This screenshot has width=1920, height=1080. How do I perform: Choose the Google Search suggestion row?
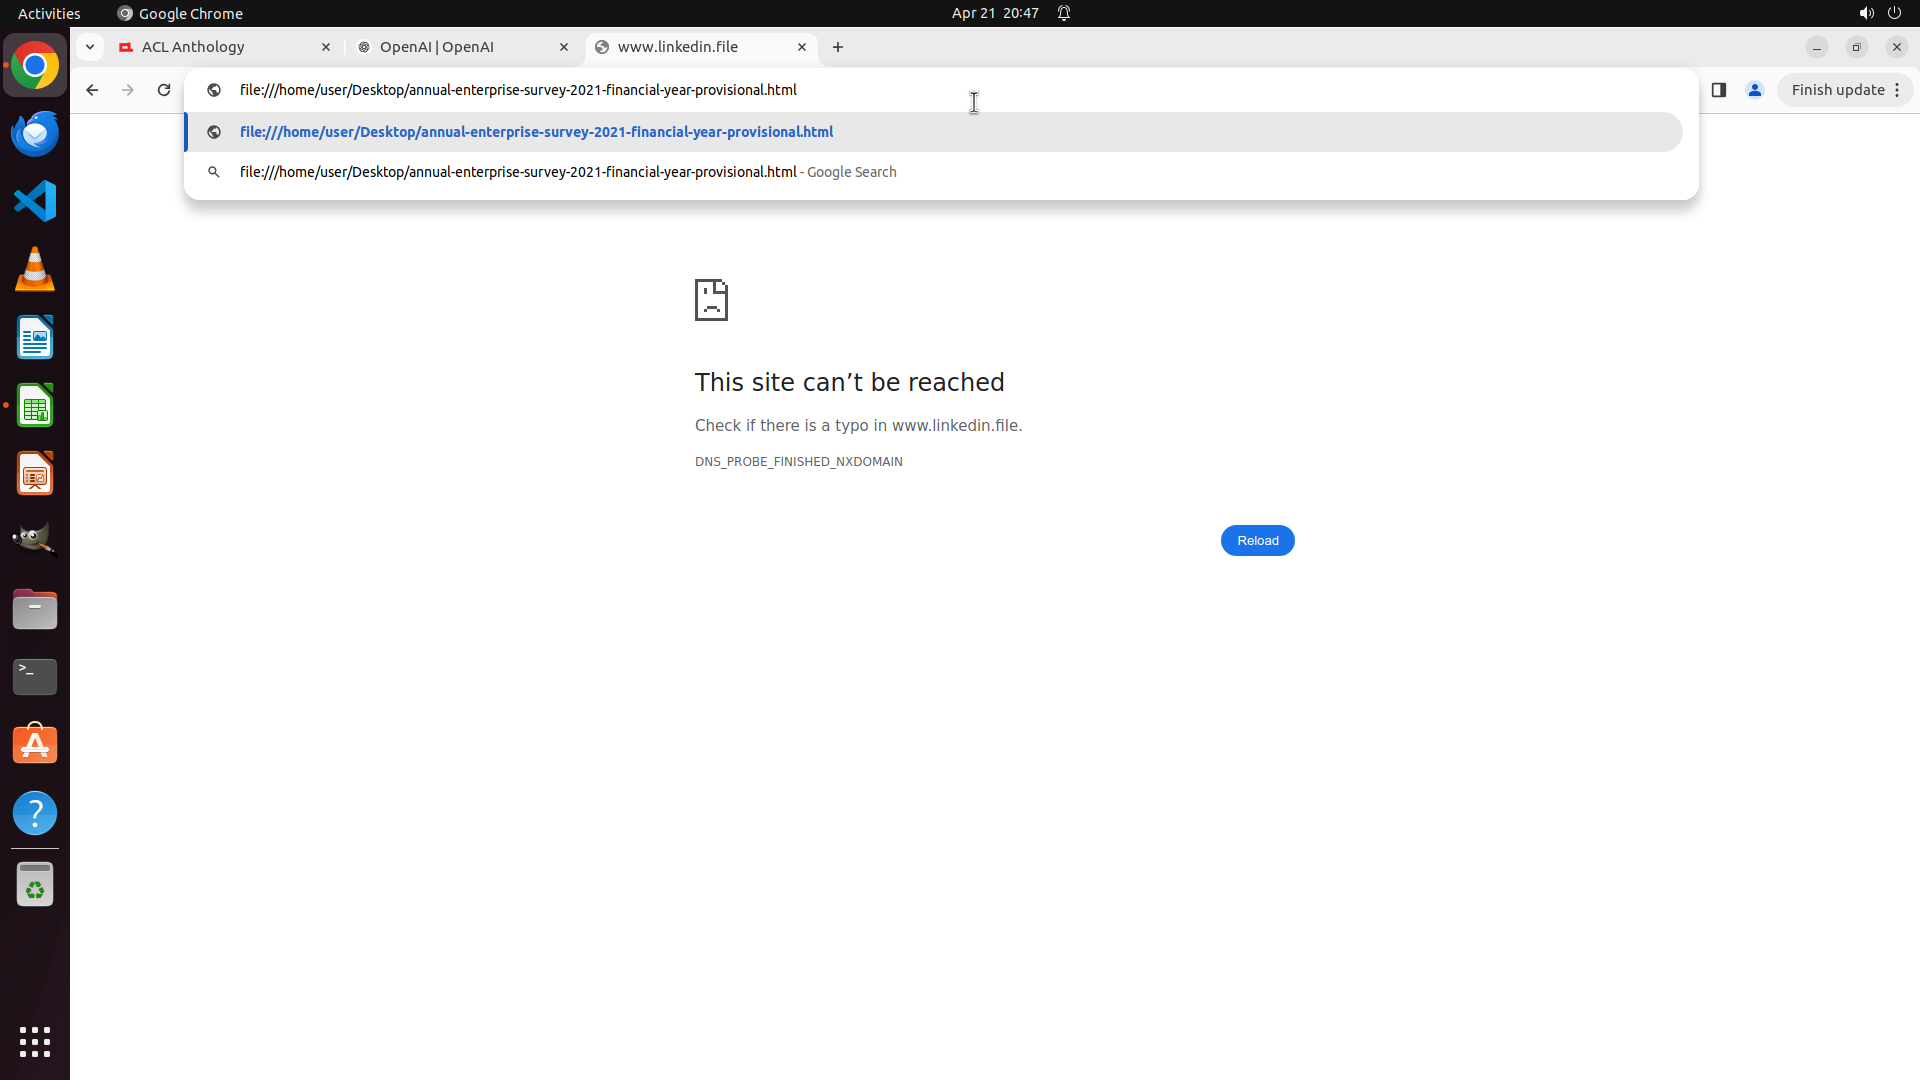[x=567, y=172]
